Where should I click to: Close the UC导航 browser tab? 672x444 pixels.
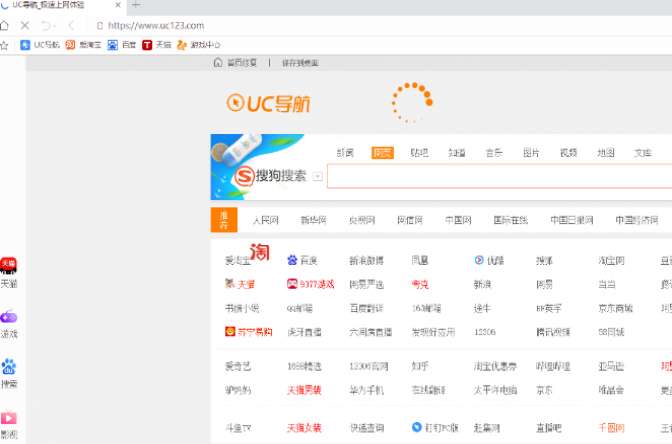coord(118,5)
